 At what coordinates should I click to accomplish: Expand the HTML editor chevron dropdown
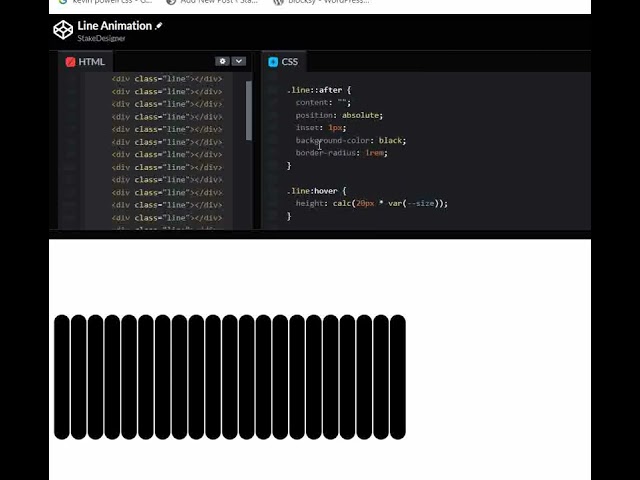pos(239,61)
